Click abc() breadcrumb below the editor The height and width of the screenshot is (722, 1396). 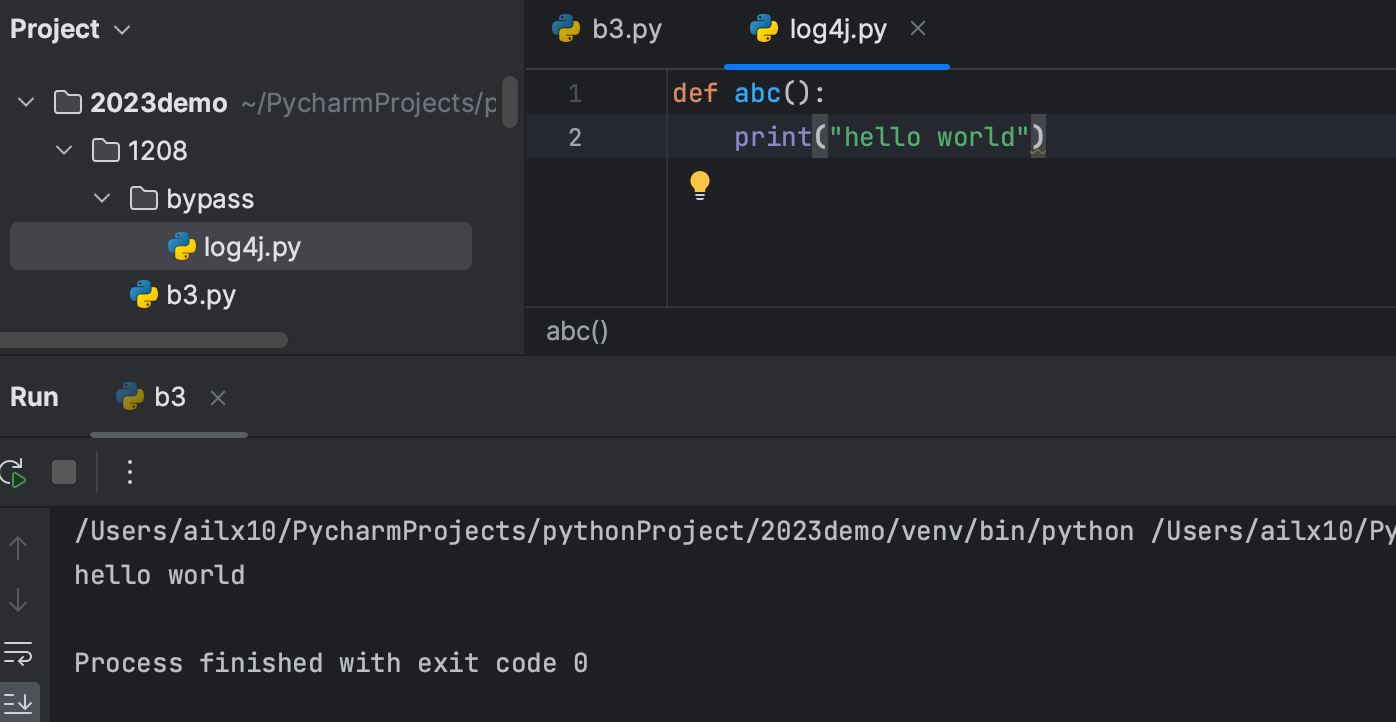pyautogui.click(x=577, y=332)
